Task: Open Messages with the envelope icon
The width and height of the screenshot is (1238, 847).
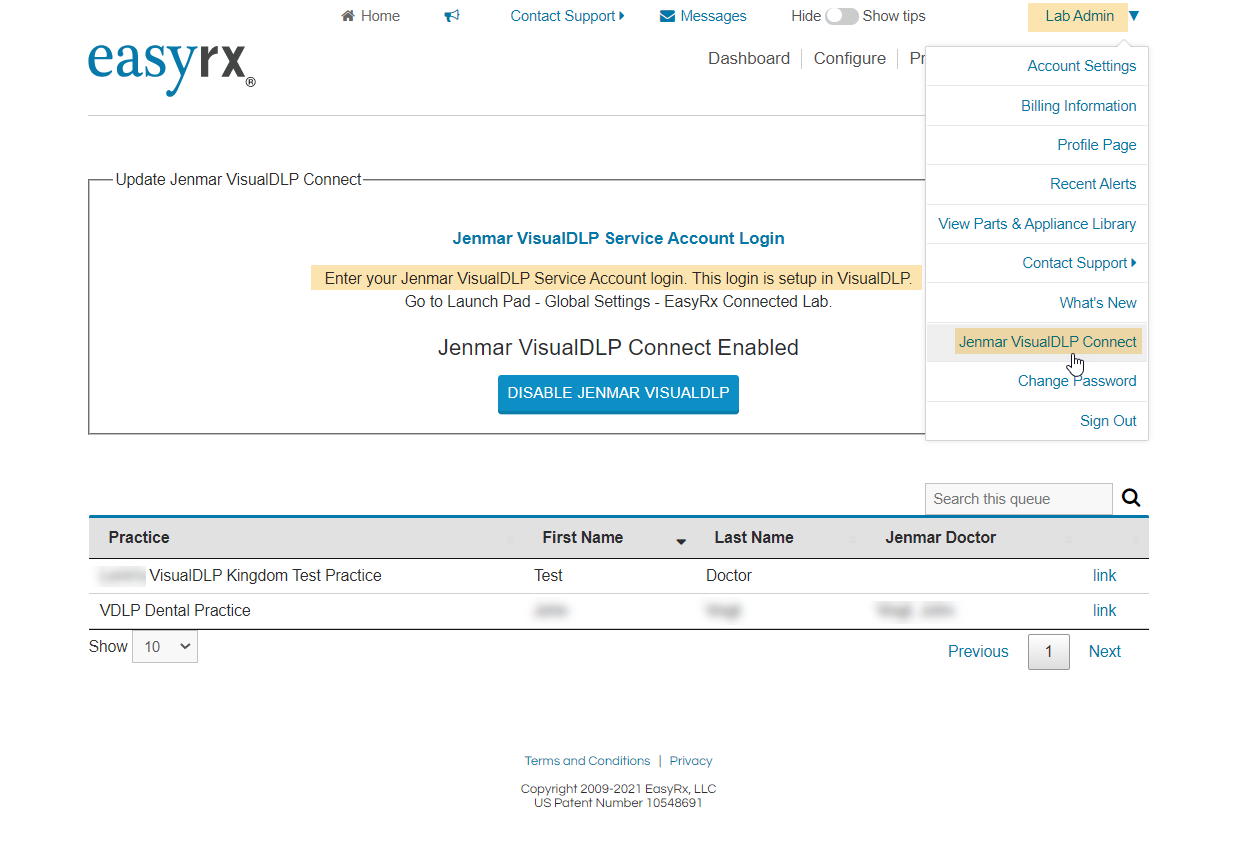Action: [x=703, y=16]
